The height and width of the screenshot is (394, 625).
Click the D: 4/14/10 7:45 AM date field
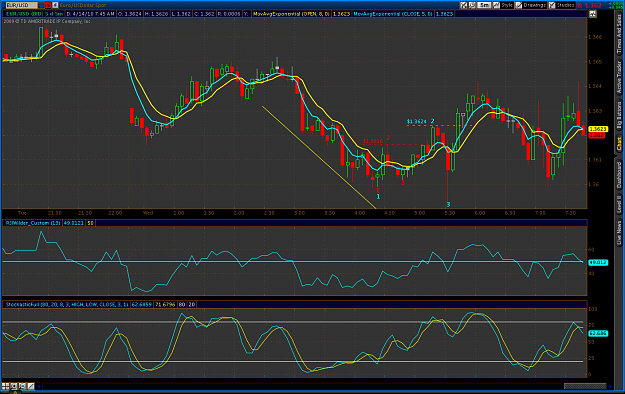coord(90,14)
